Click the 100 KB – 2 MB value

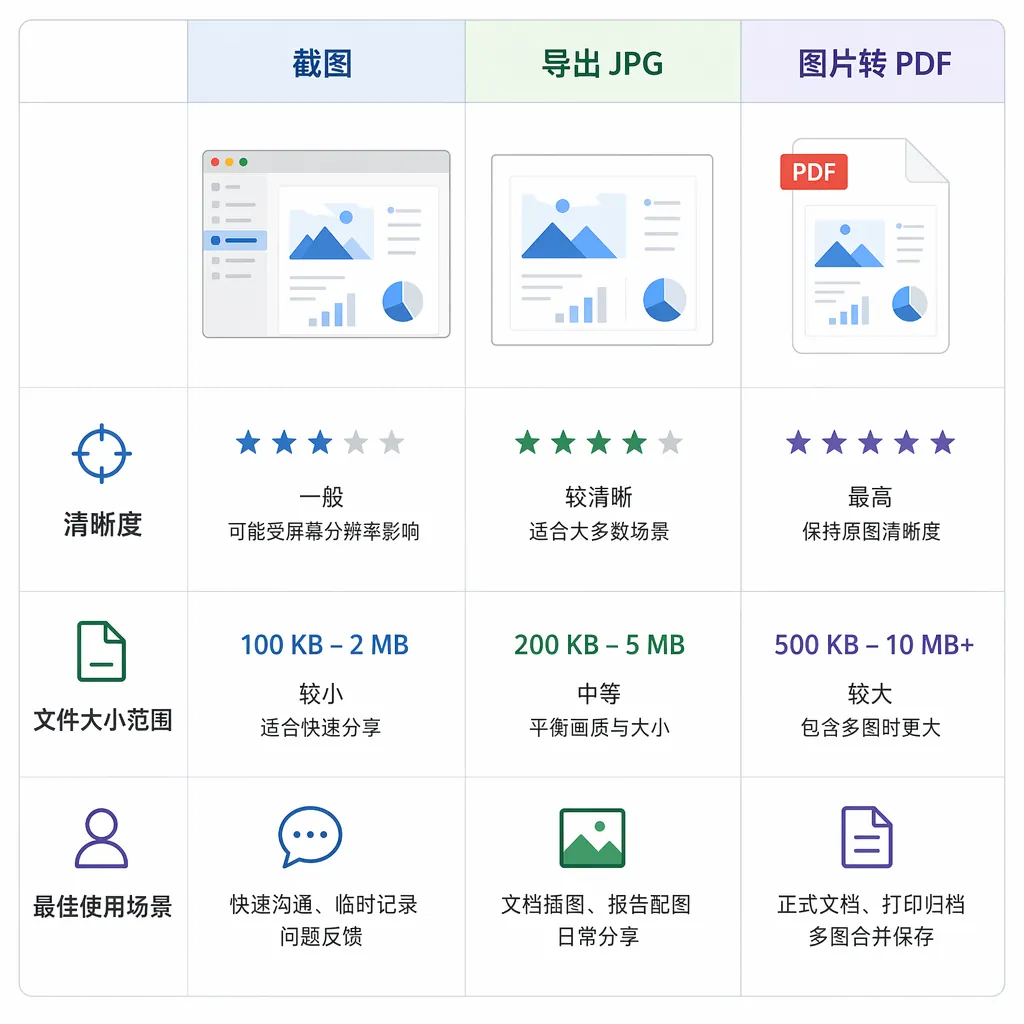(325, 645)
